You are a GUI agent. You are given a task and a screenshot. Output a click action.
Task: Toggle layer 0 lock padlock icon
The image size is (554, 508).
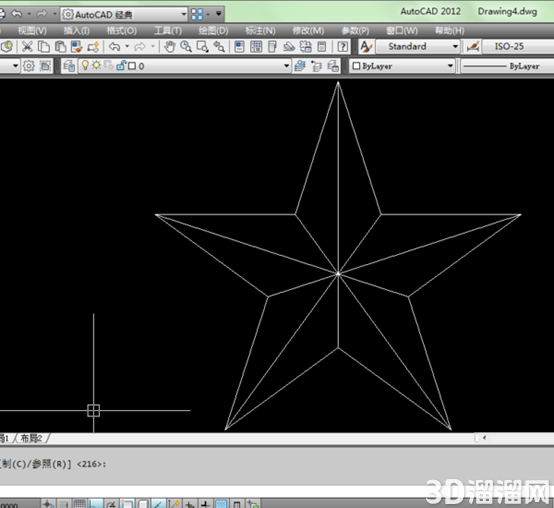pos(120,66)
